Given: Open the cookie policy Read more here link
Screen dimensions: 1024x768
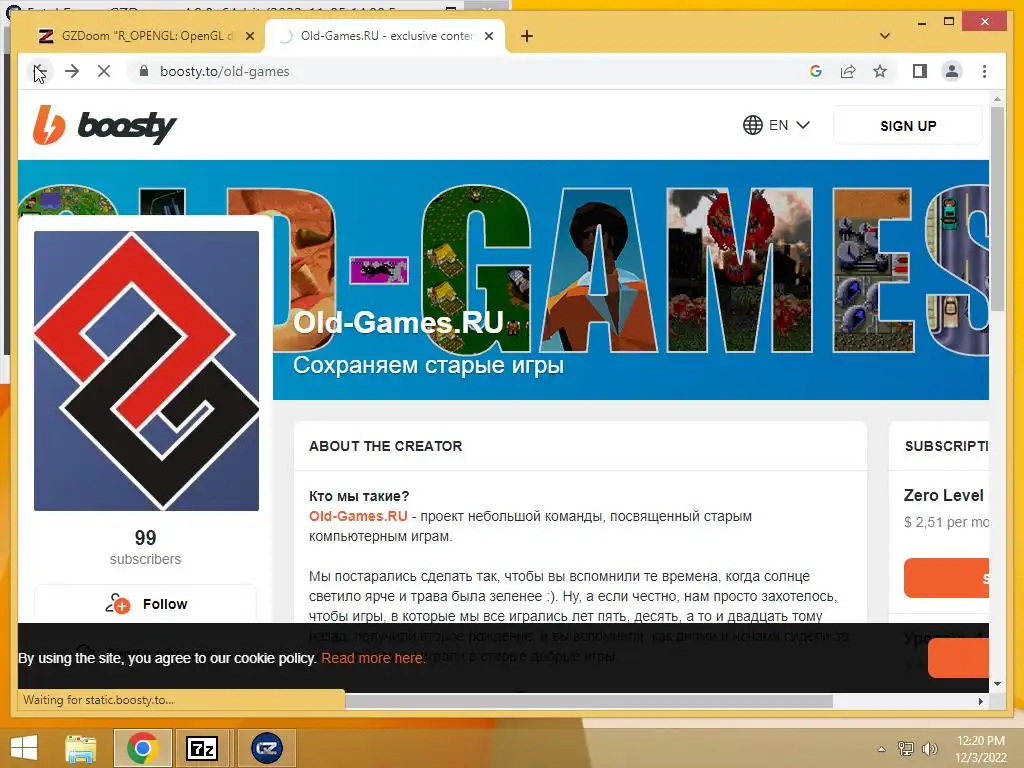Looking at the screenshot, I should coord(373,658).
